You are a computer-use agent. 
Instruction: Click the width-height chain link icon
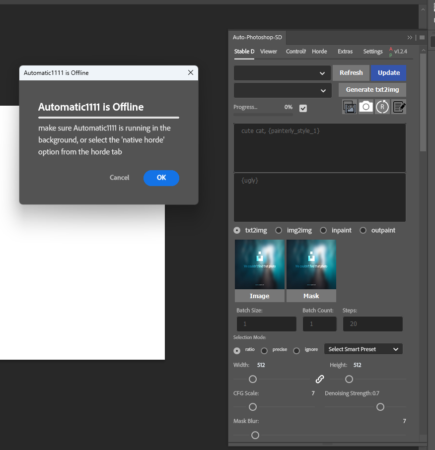[x=320, y=379]
